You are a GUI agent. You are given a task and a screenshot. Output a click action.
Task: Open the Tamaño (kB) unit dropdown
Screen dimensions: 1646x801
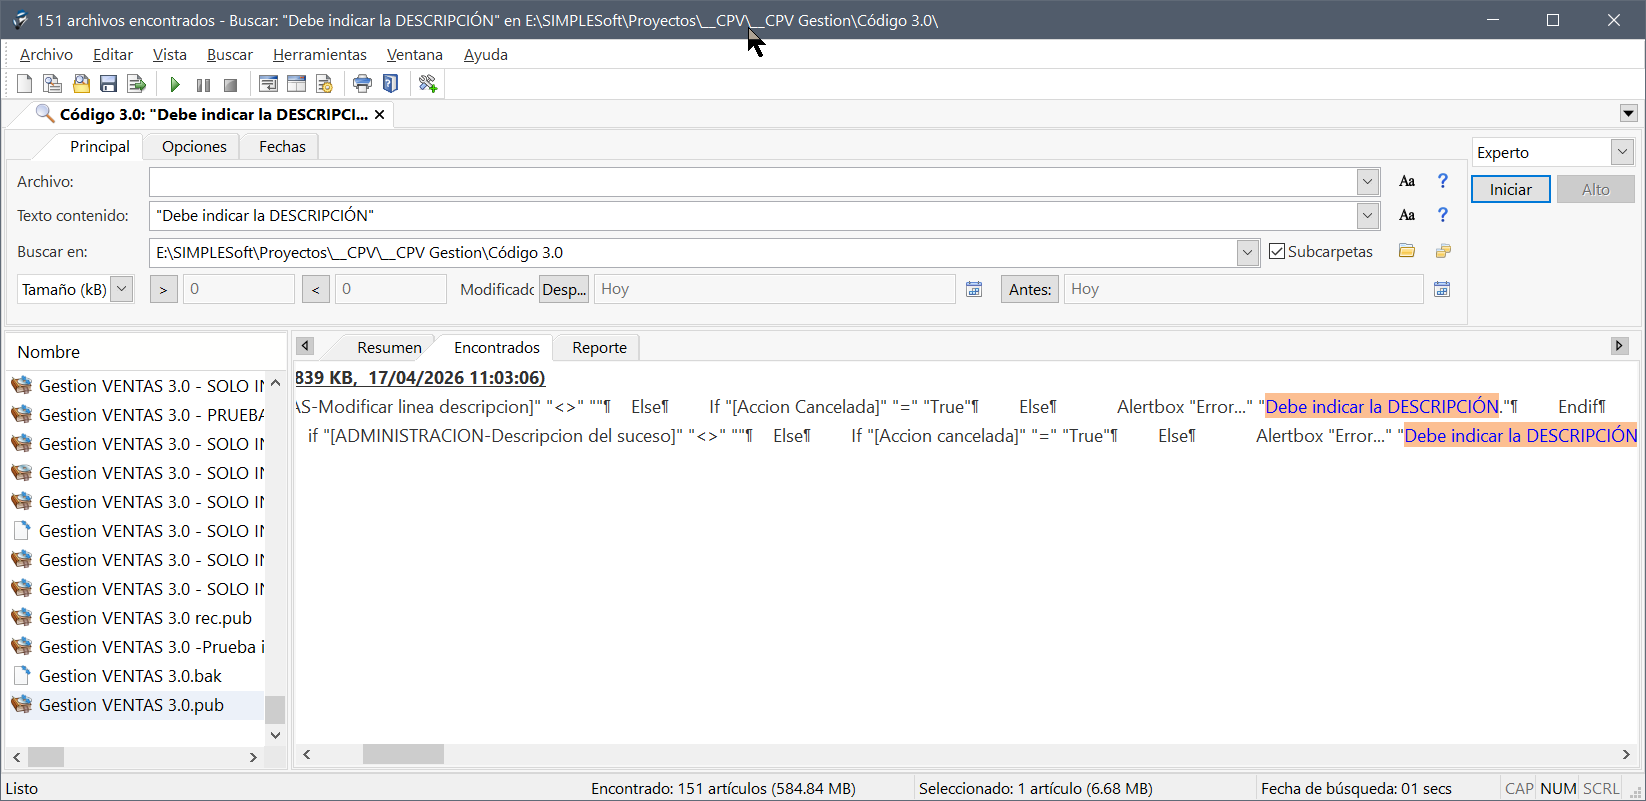(121, 289)
